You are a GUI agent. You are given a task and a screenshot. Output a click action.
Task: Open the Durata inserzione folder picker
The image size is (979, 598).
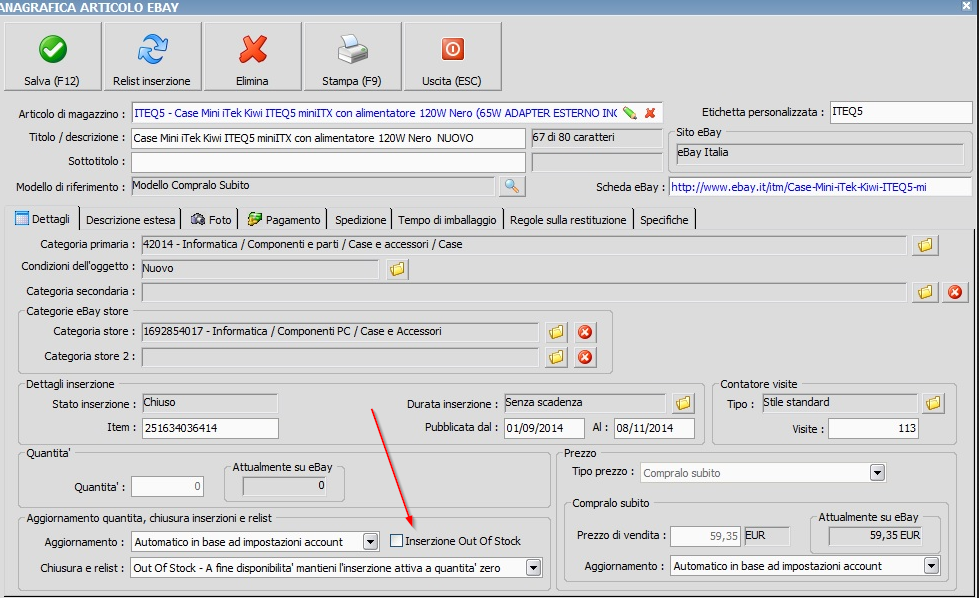[x=683, y=403]
